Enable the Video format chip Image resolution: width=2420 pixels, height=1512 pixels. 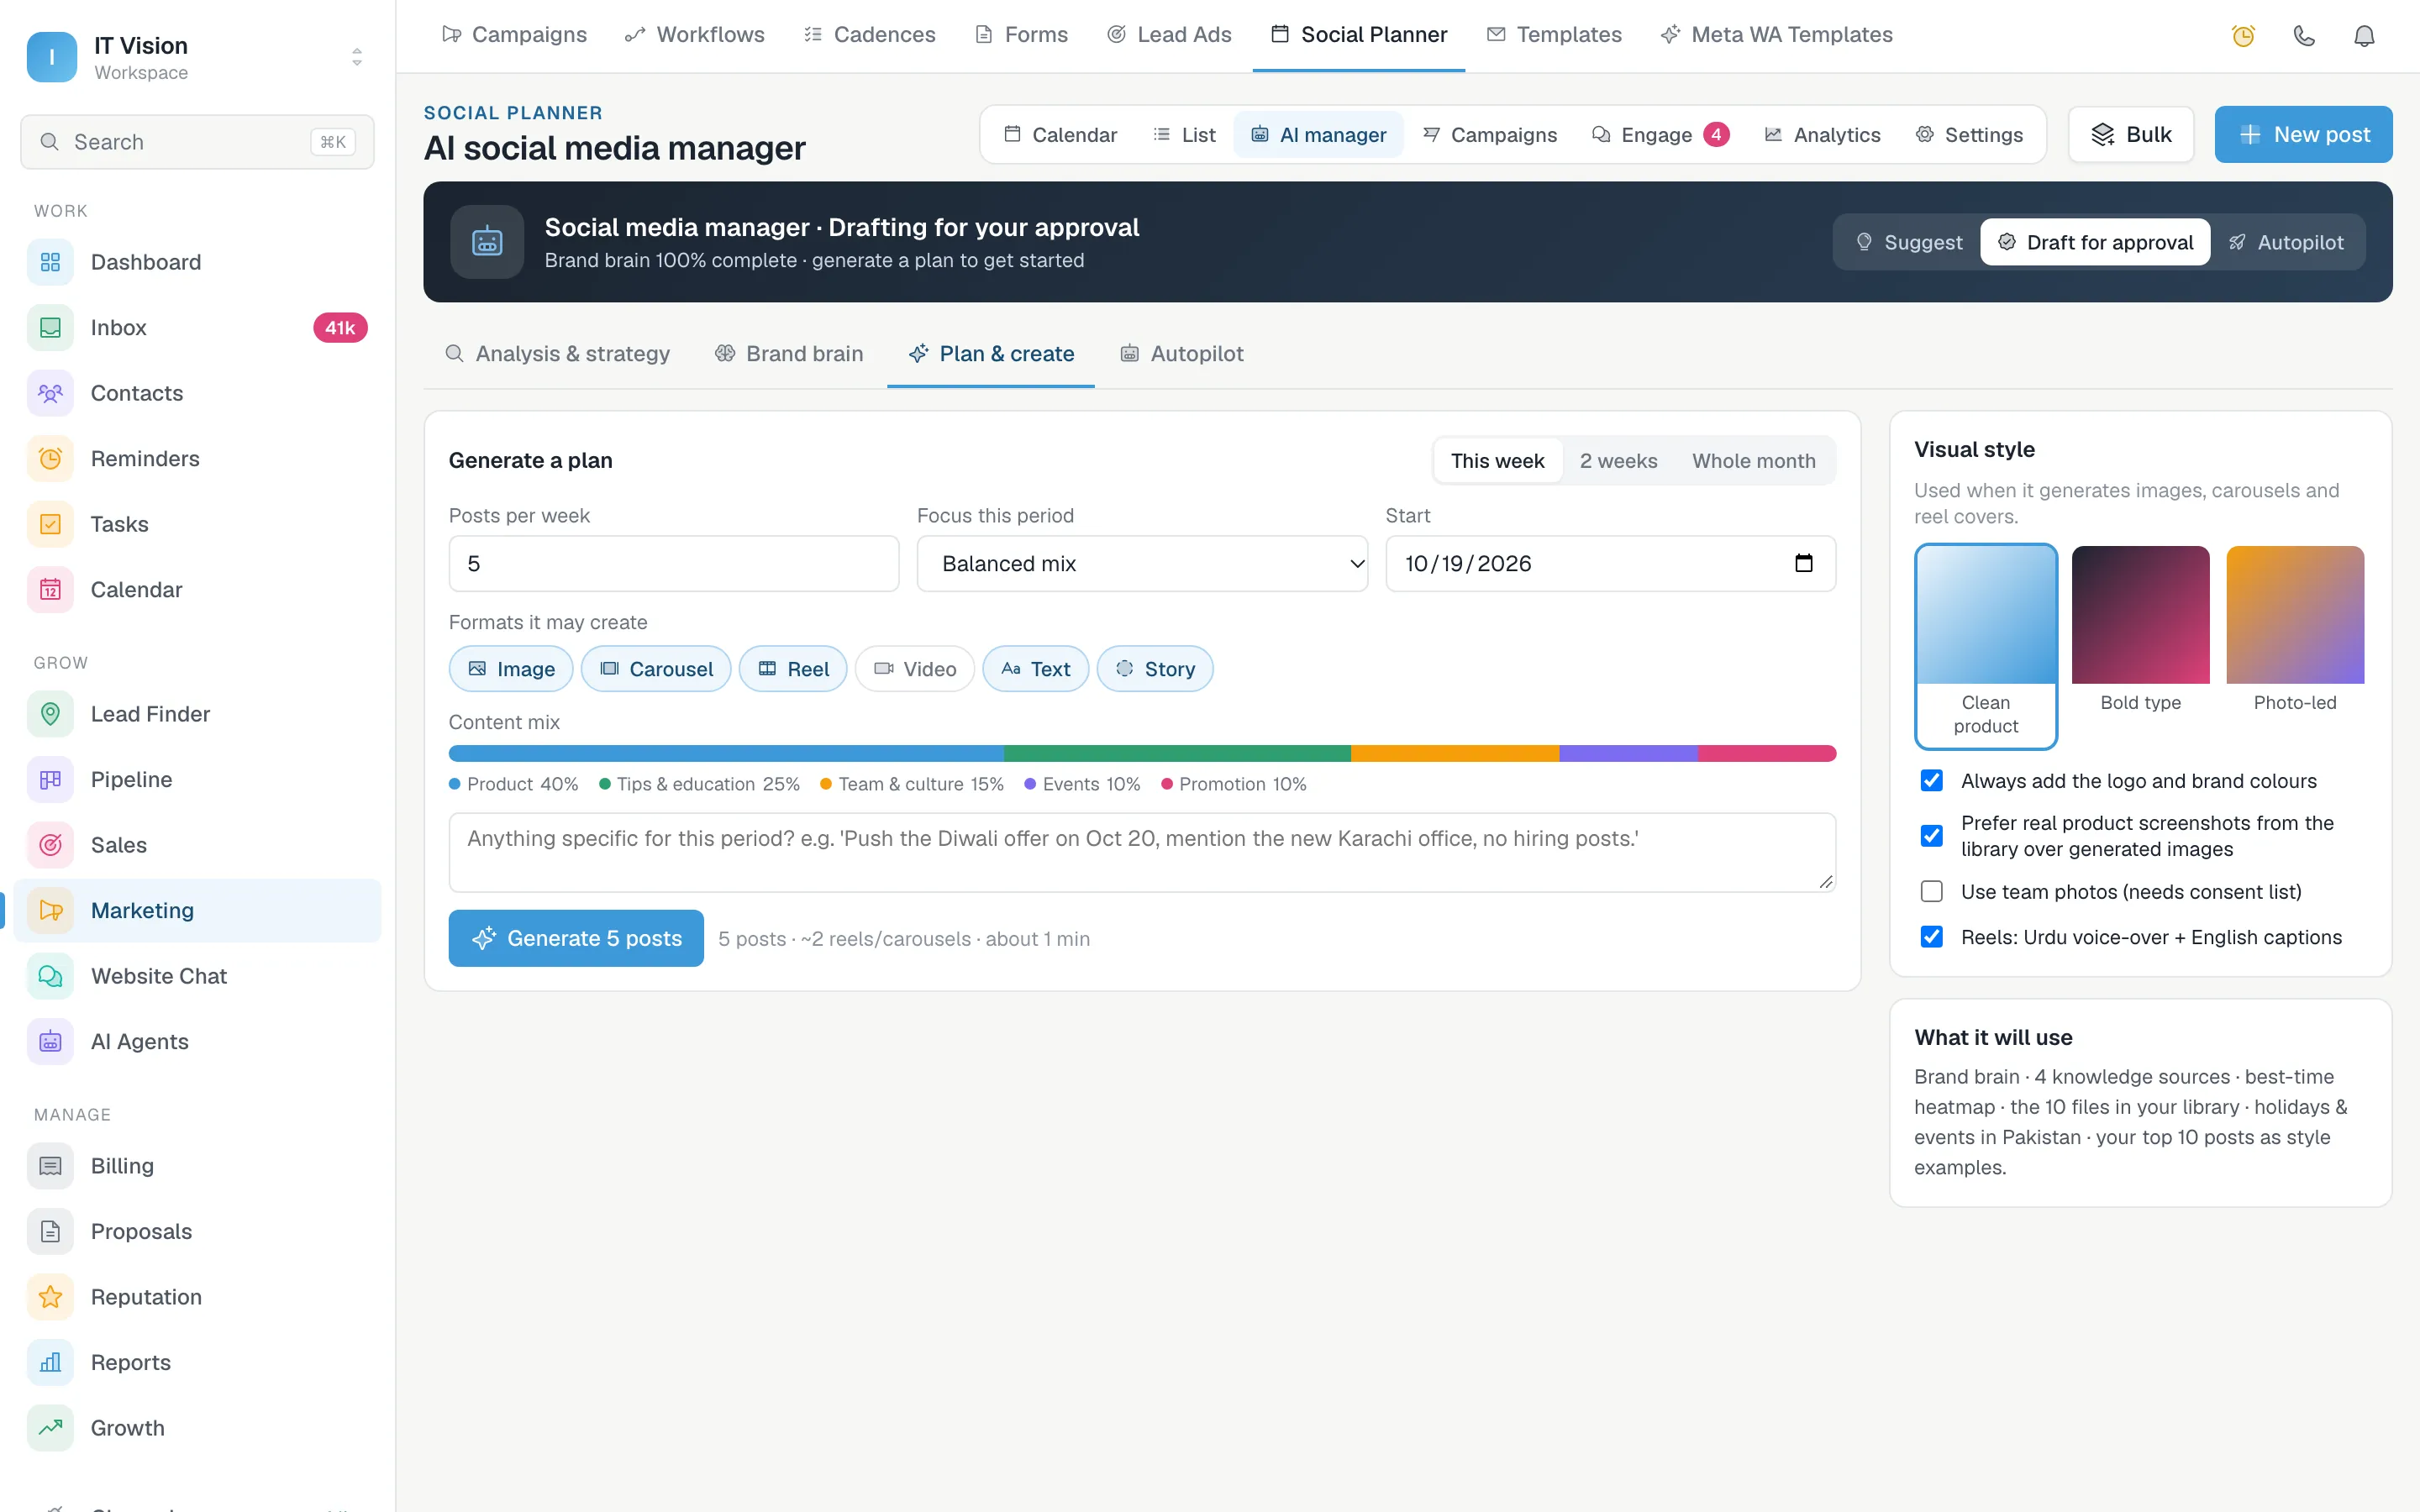[x=914, y=669]
